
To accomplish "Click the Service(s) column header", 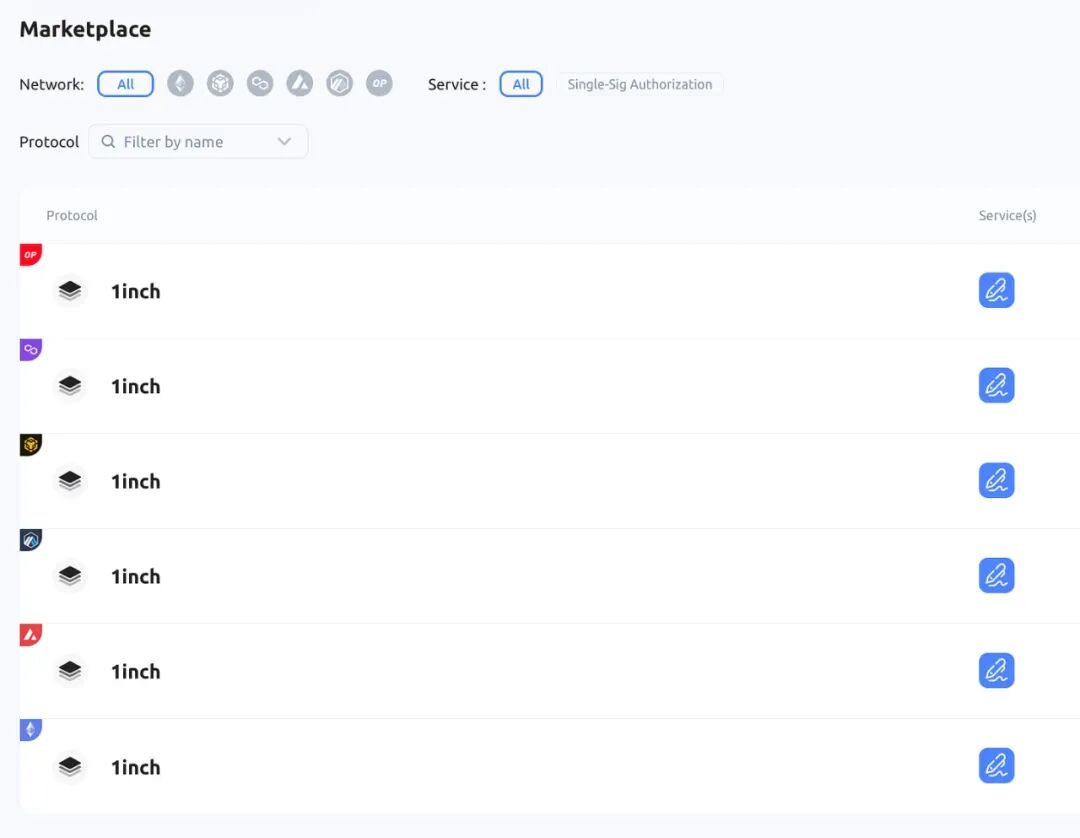I will pos(1007,216).
